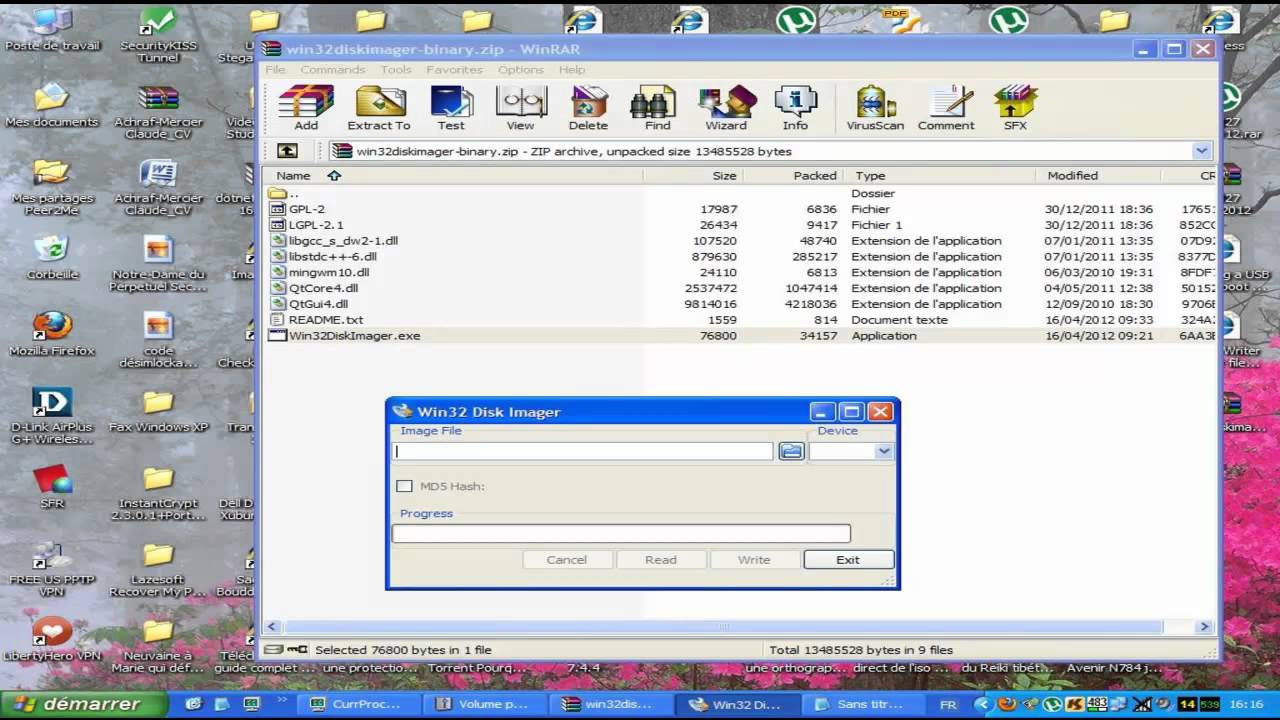1280x720 pixels.
Task: Sort file list by Packed column header
Action: 792,176
